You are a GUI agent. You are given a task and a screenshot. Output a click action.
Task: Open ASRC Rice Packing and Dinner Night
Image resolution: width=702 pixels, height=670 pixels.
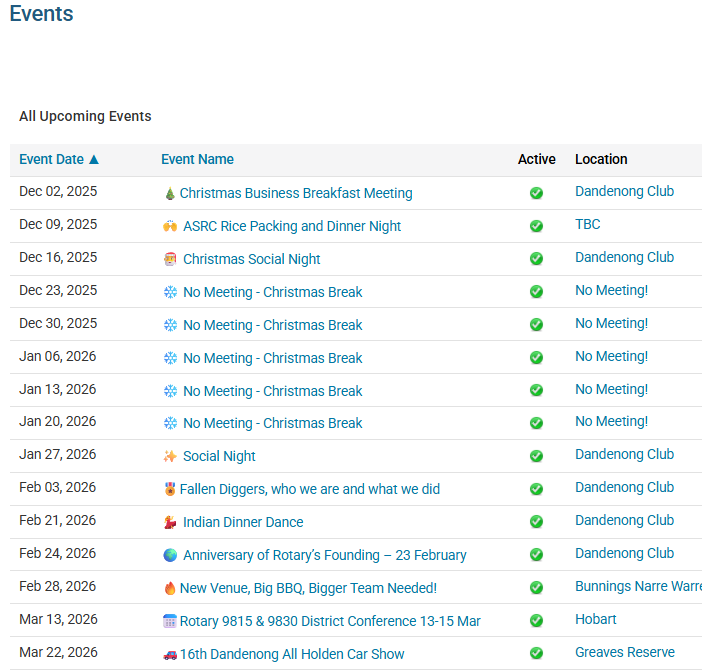pyautogui.click(x=292, y=226)
